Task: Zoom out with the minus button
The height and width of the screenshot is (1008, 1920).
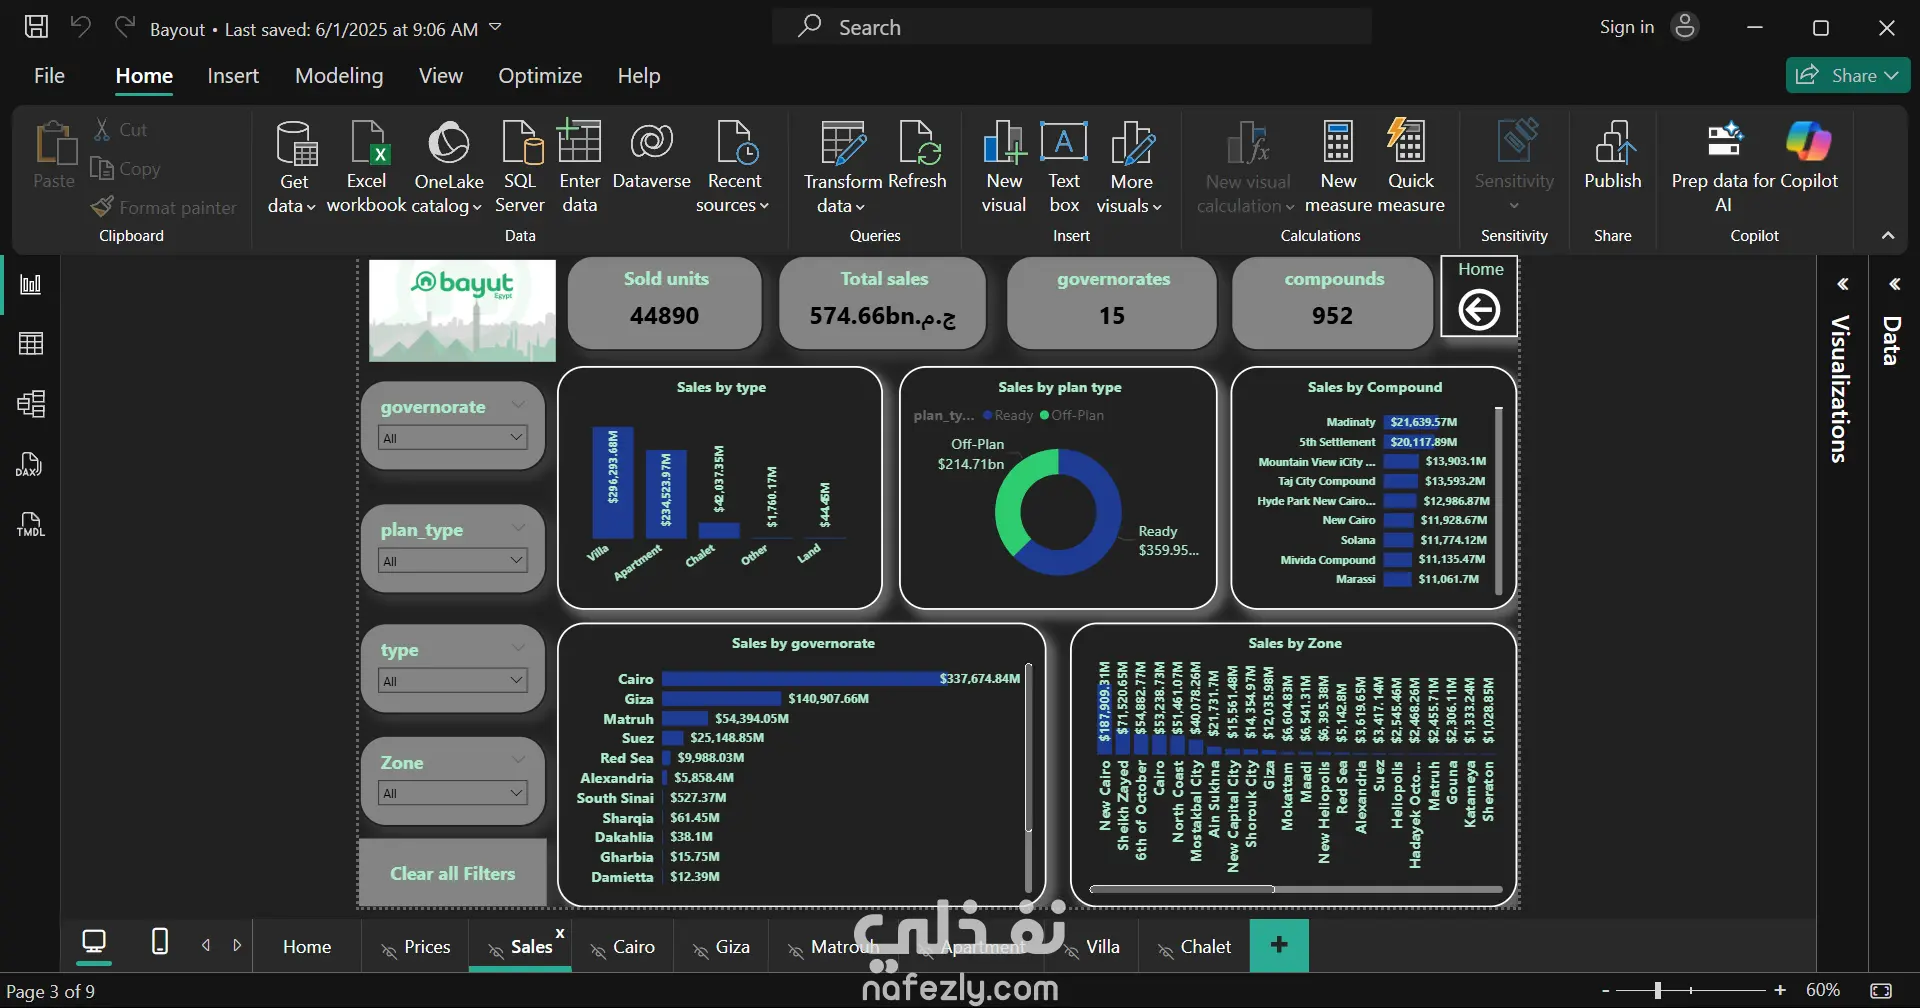Action: click(x=1606, y=991)
